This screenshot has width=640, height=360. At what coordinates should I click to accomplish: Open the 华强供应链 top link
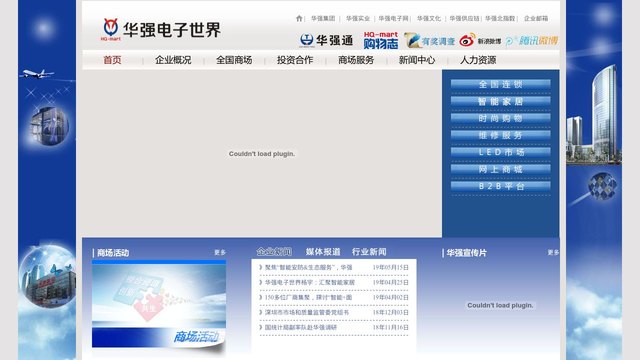click(464, 18)
